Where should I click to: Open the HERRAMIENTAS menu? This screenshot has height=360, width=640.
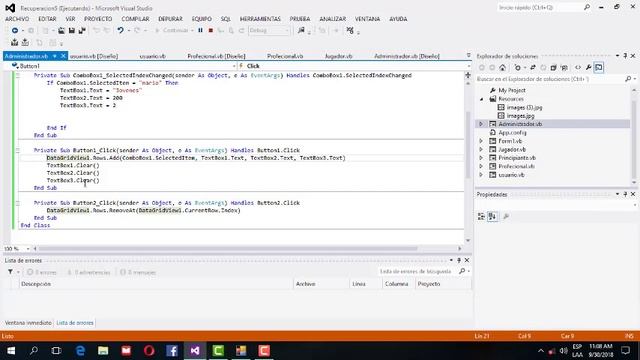(x=260, y=19)
